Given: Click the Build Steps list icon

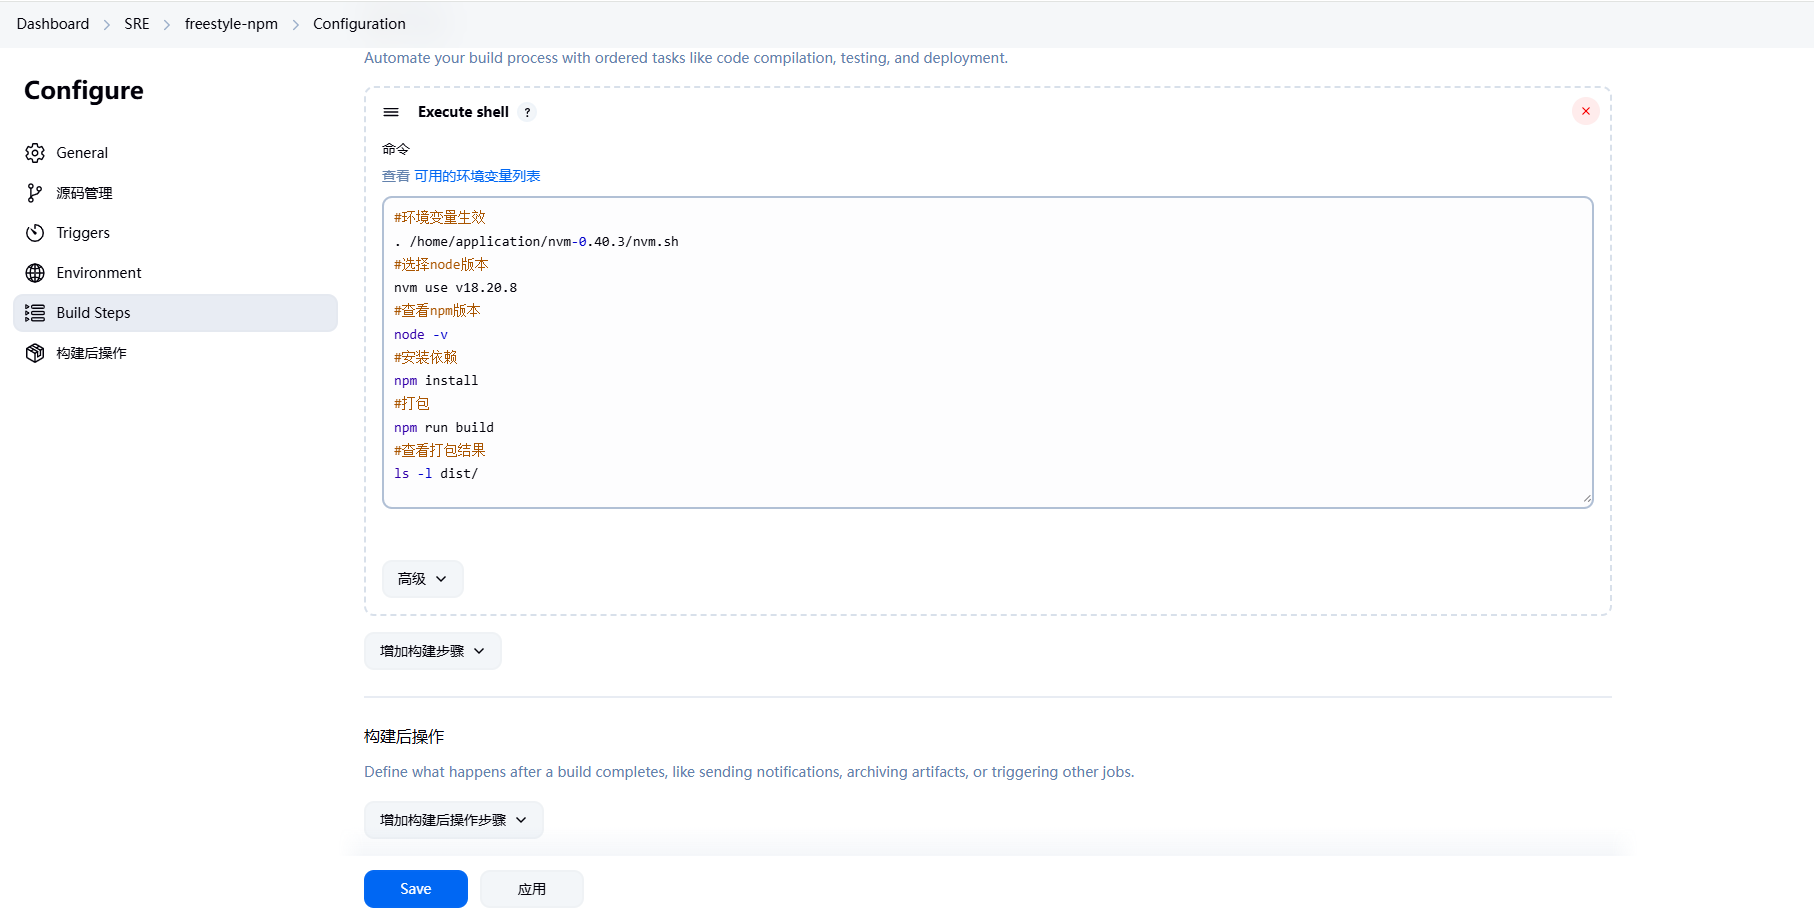Looking at the screenshot, I should click(35, 313).
